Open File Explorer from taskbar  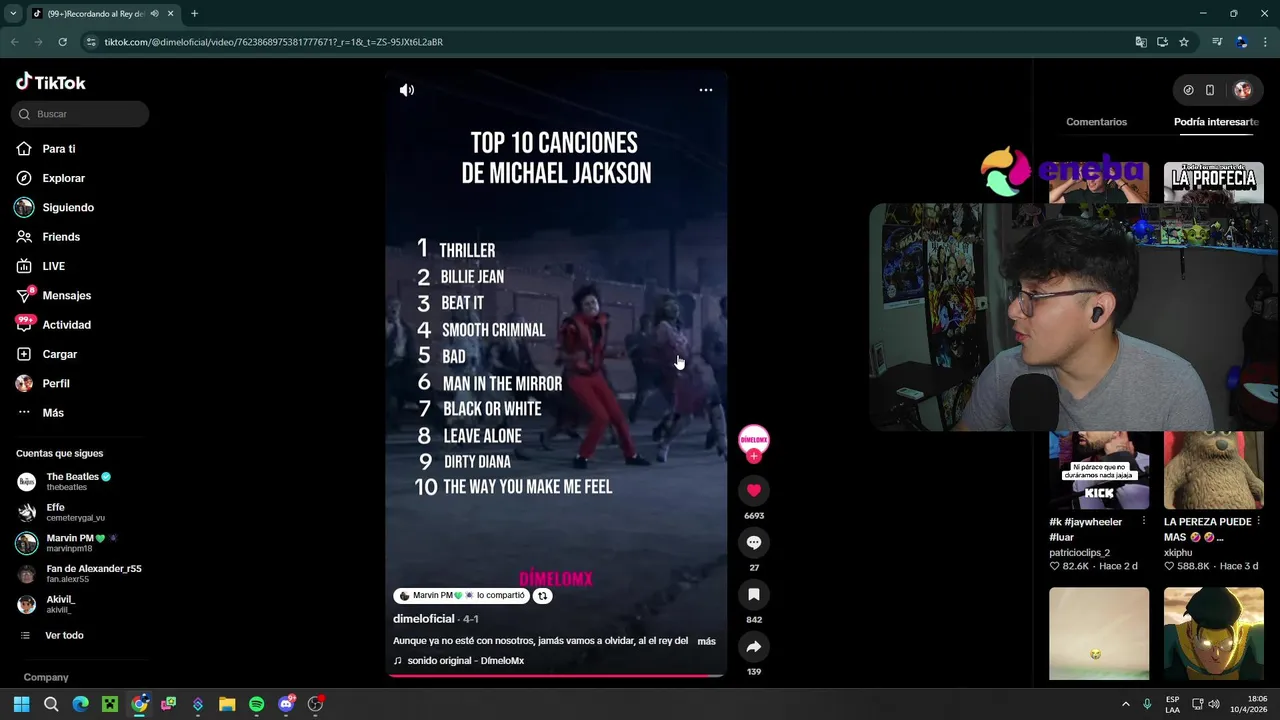click(227, 704)
